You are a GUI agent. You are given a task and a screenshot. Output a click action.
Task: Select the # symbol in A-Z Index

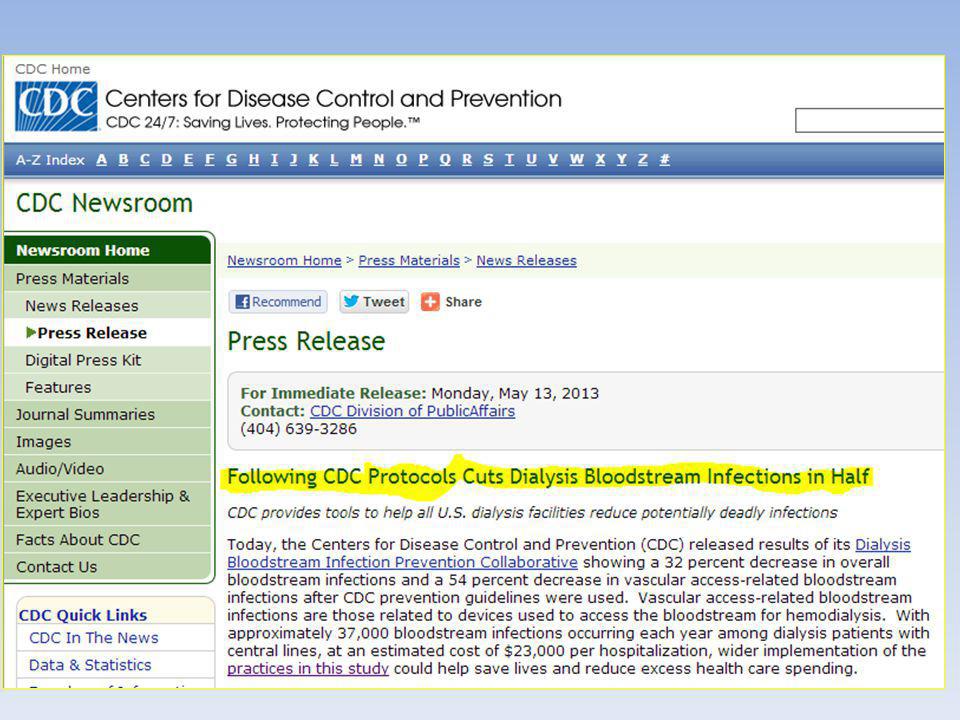point(664,160)
